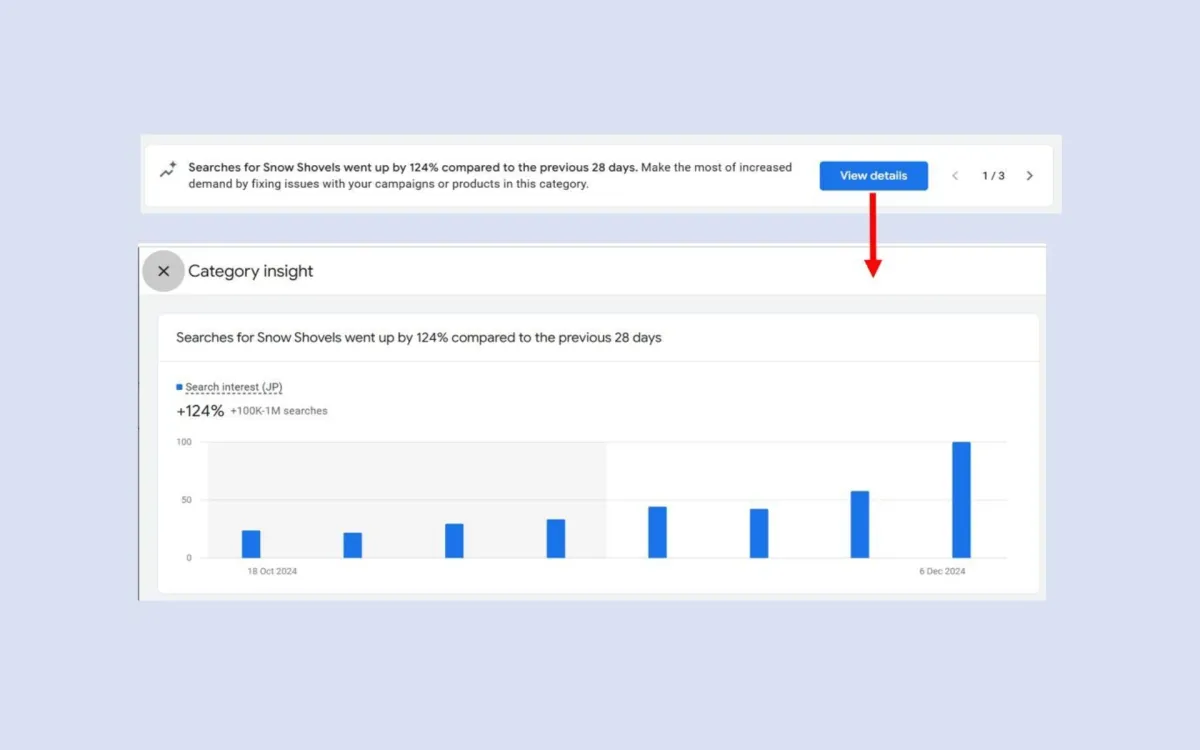
Task: Click the 1/3 page position indicator
Action: (993, 175)
